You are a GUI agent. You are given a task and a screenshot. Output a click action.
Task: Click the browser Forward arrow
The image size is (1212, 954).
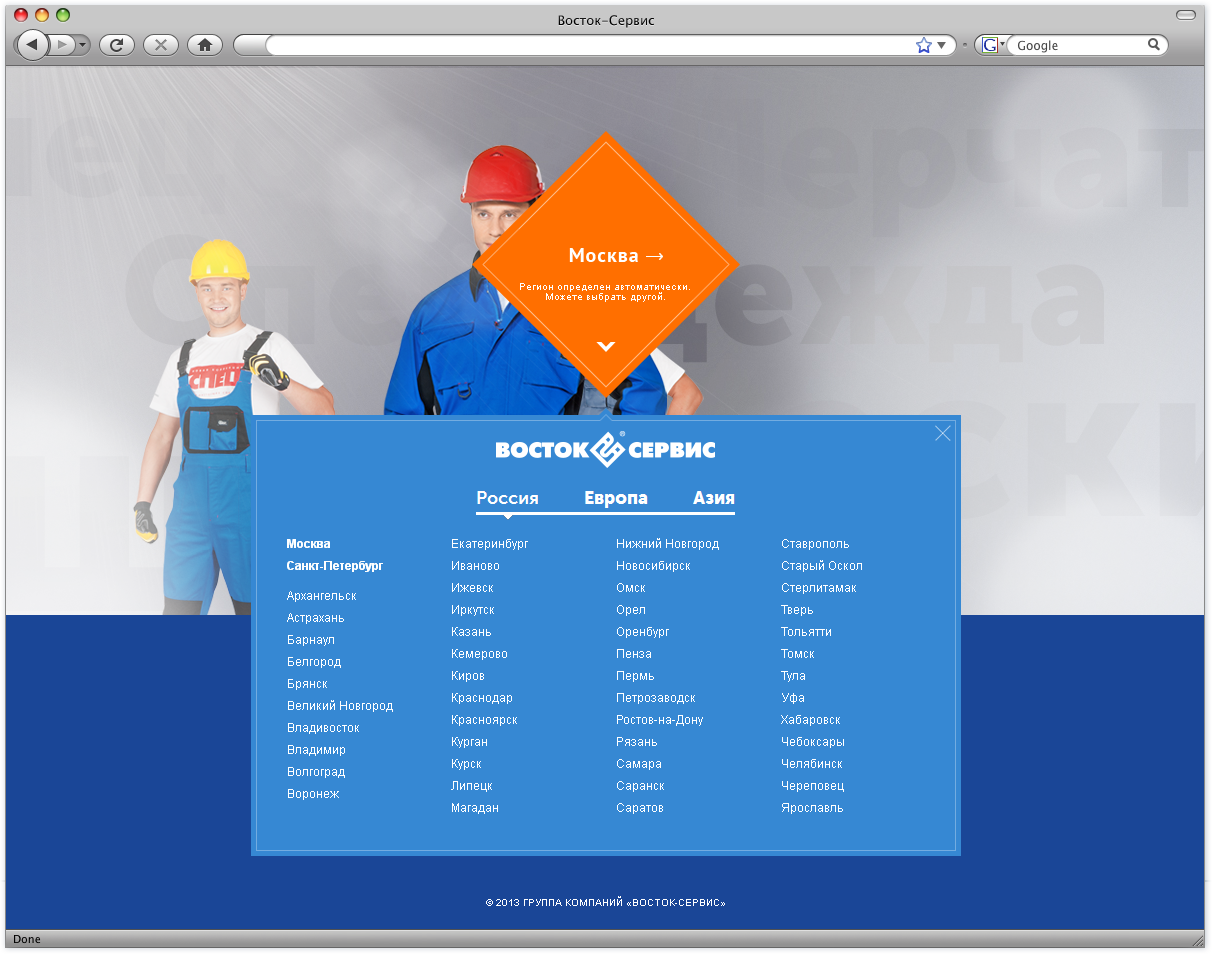tap(62, 45)
